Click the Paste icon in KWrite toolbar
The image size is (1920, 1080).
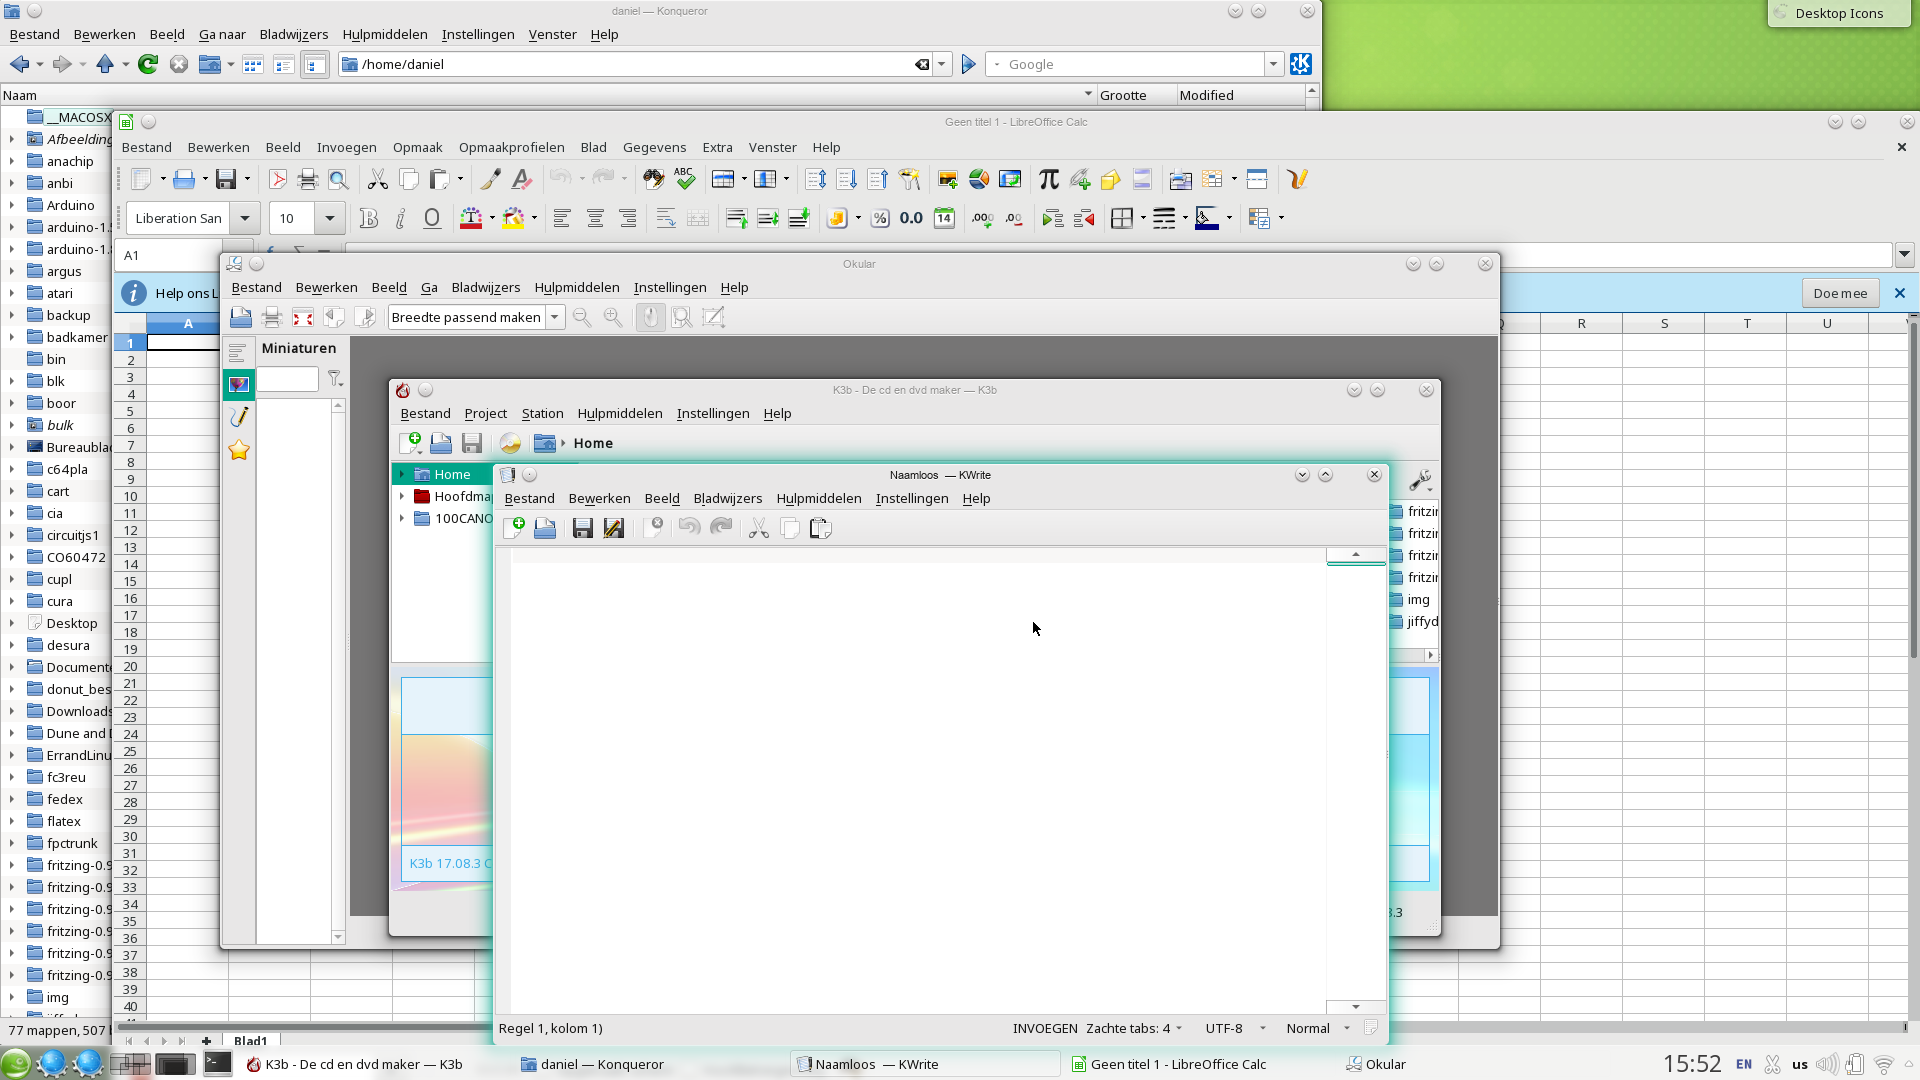[821, 528]
